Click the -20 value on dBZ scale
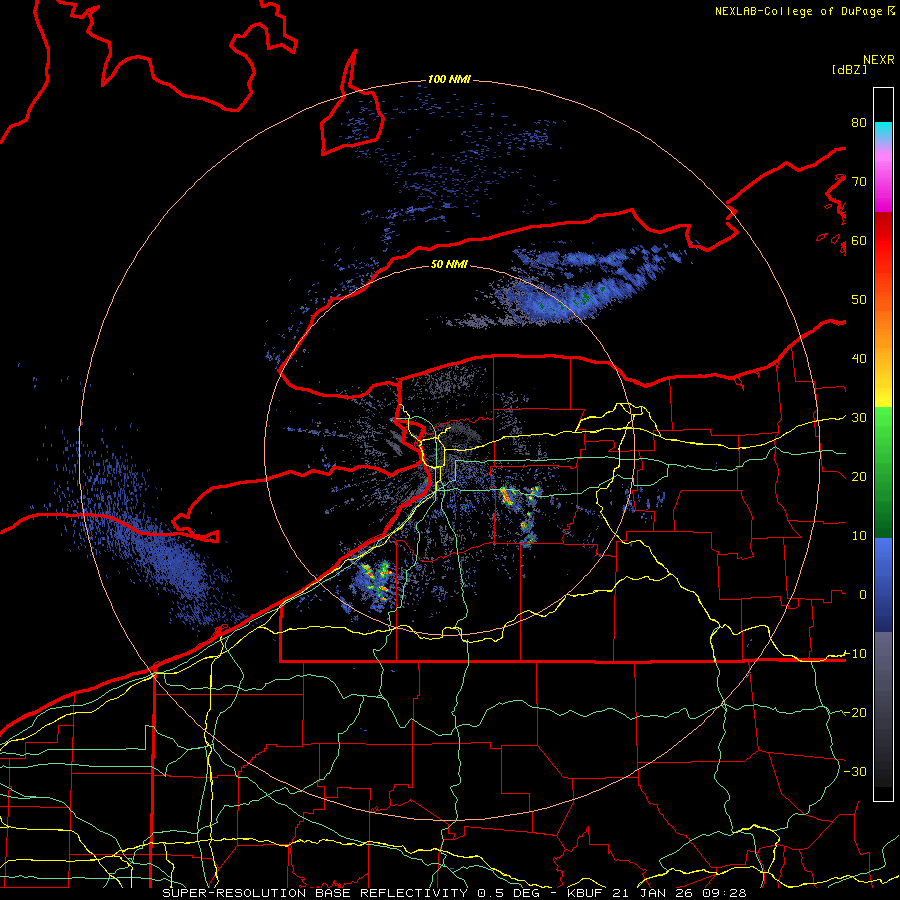Viewport: 900px width, 900px height. tap(856, 712)
